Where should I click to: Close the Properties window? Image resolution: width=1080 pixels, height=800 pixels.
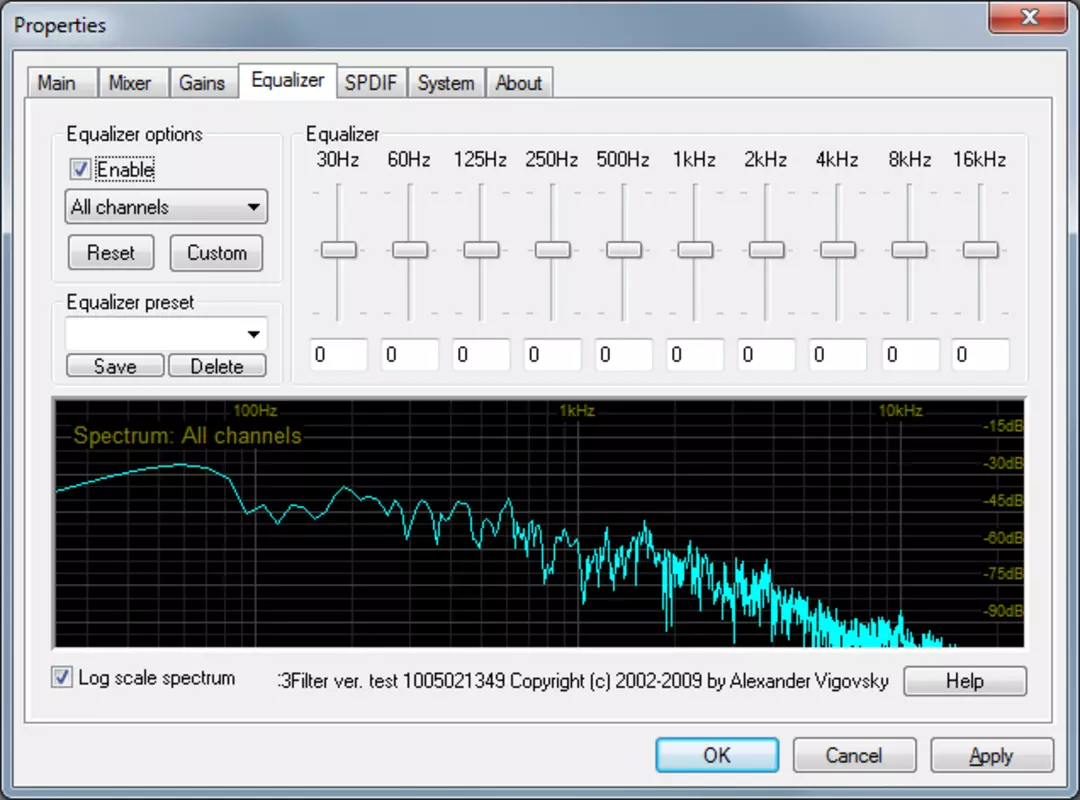point(1028,17)
